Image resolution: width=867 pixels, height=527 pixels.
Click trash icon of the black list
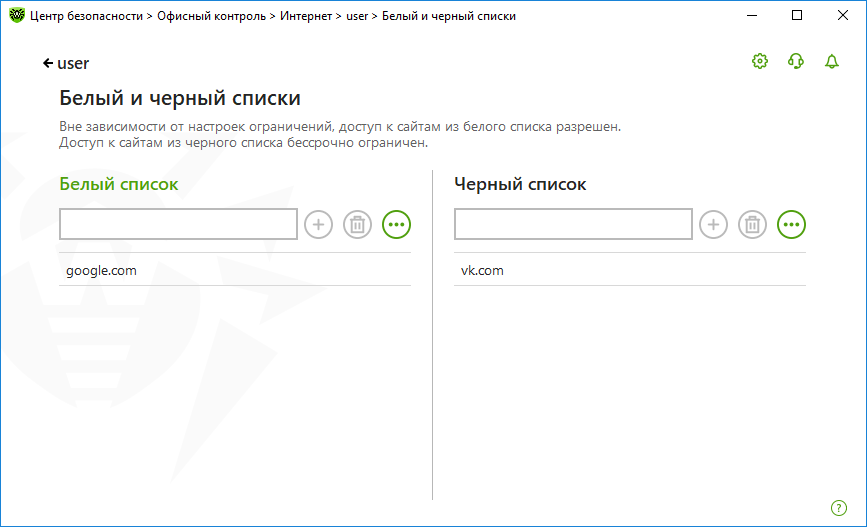[x=752, y=225]
